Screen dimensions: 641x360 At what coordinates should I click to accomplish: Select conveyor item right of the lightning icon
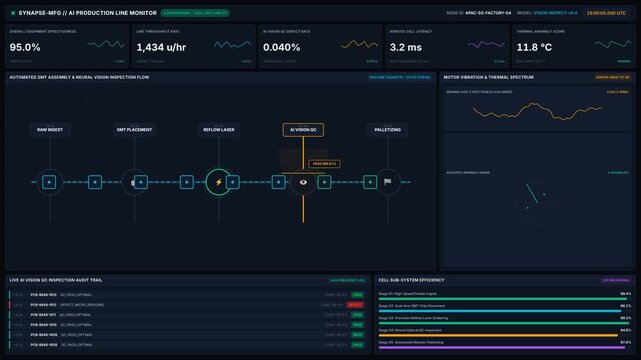point(233,182)
